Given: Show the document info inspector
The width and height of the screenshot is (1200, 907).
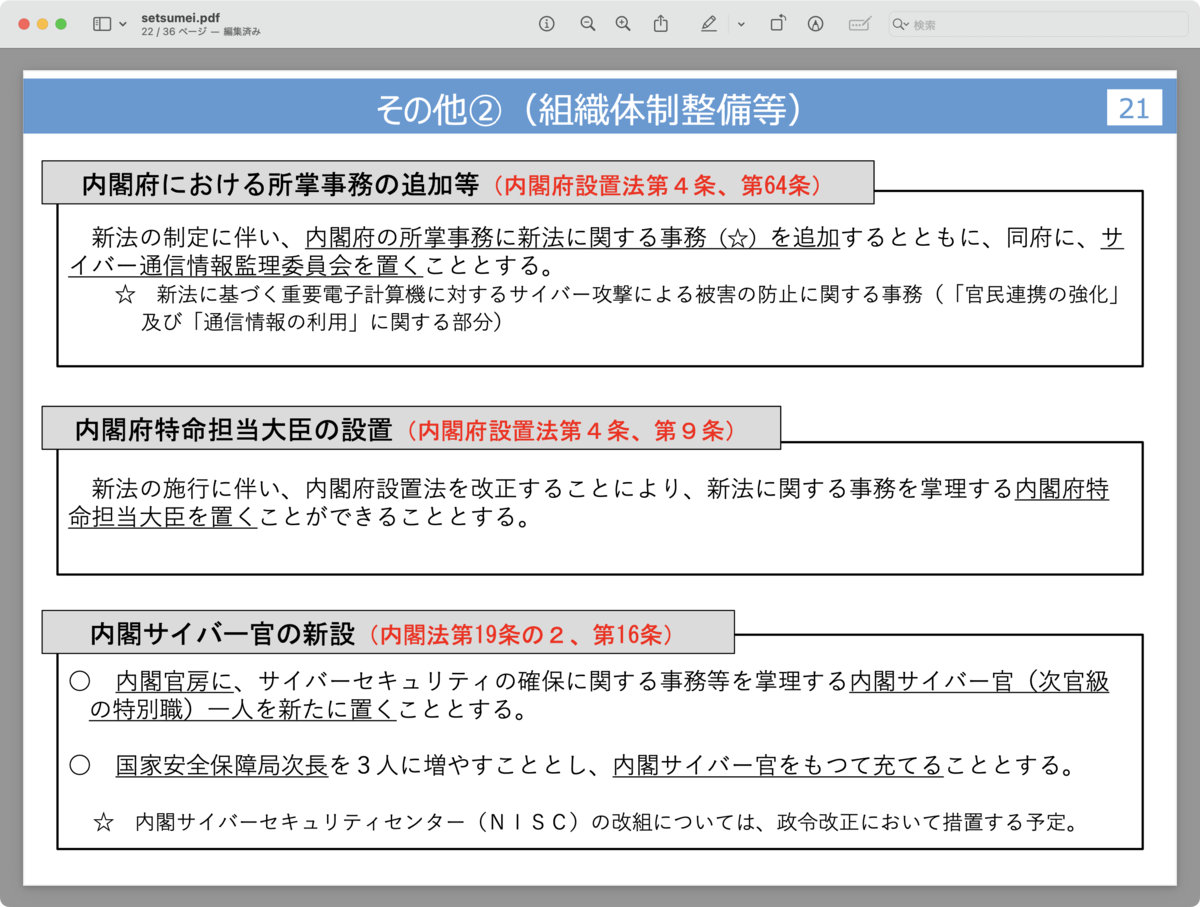Looking at the screenshot, I should tap(546, 24).
